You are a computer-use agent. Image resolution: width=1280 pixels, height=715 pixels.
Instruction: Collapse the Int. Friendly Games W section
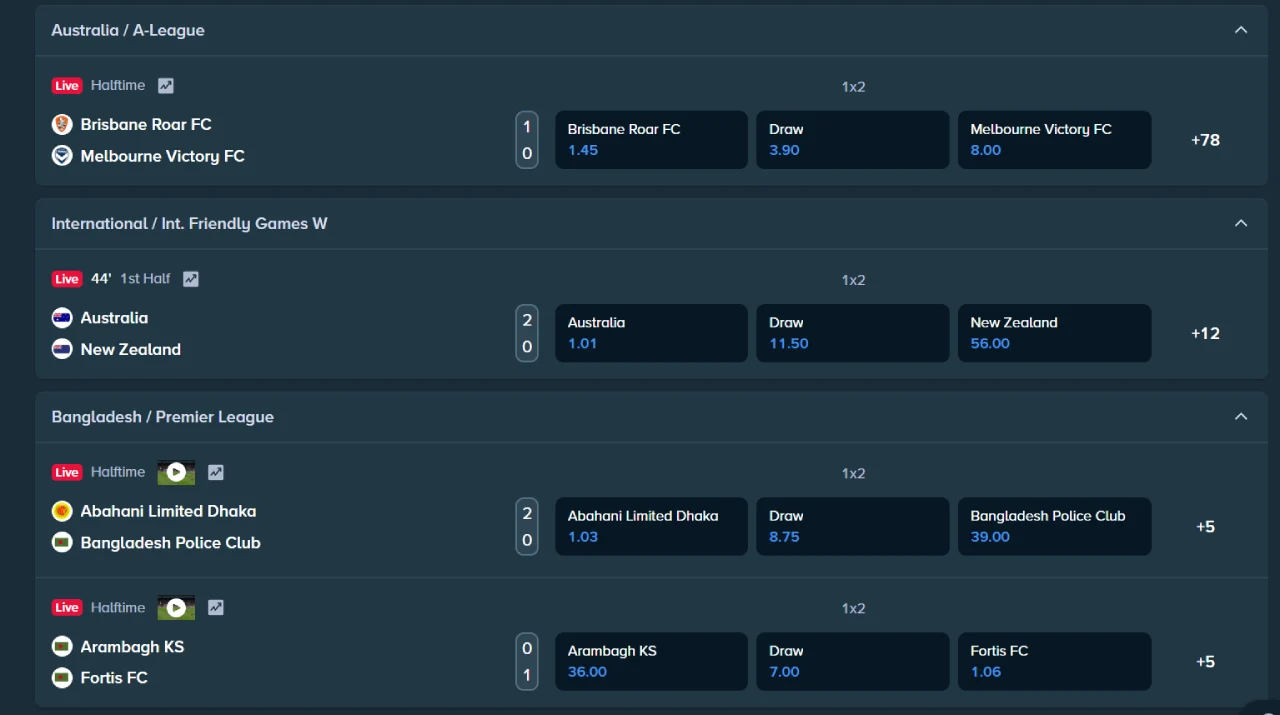(x=1241, y=223)
